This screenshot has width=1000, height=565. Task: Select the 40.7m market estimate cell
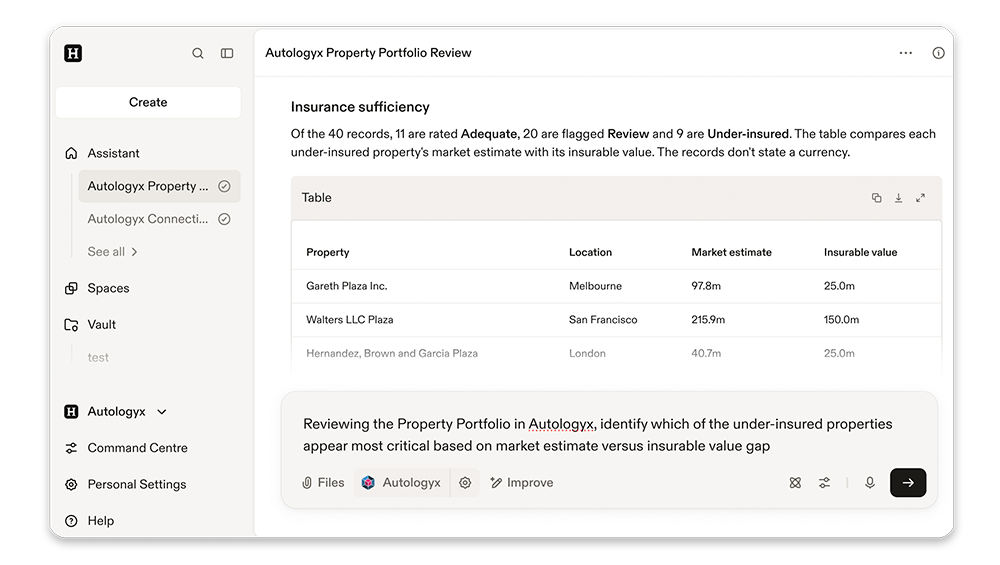[706, 353]
